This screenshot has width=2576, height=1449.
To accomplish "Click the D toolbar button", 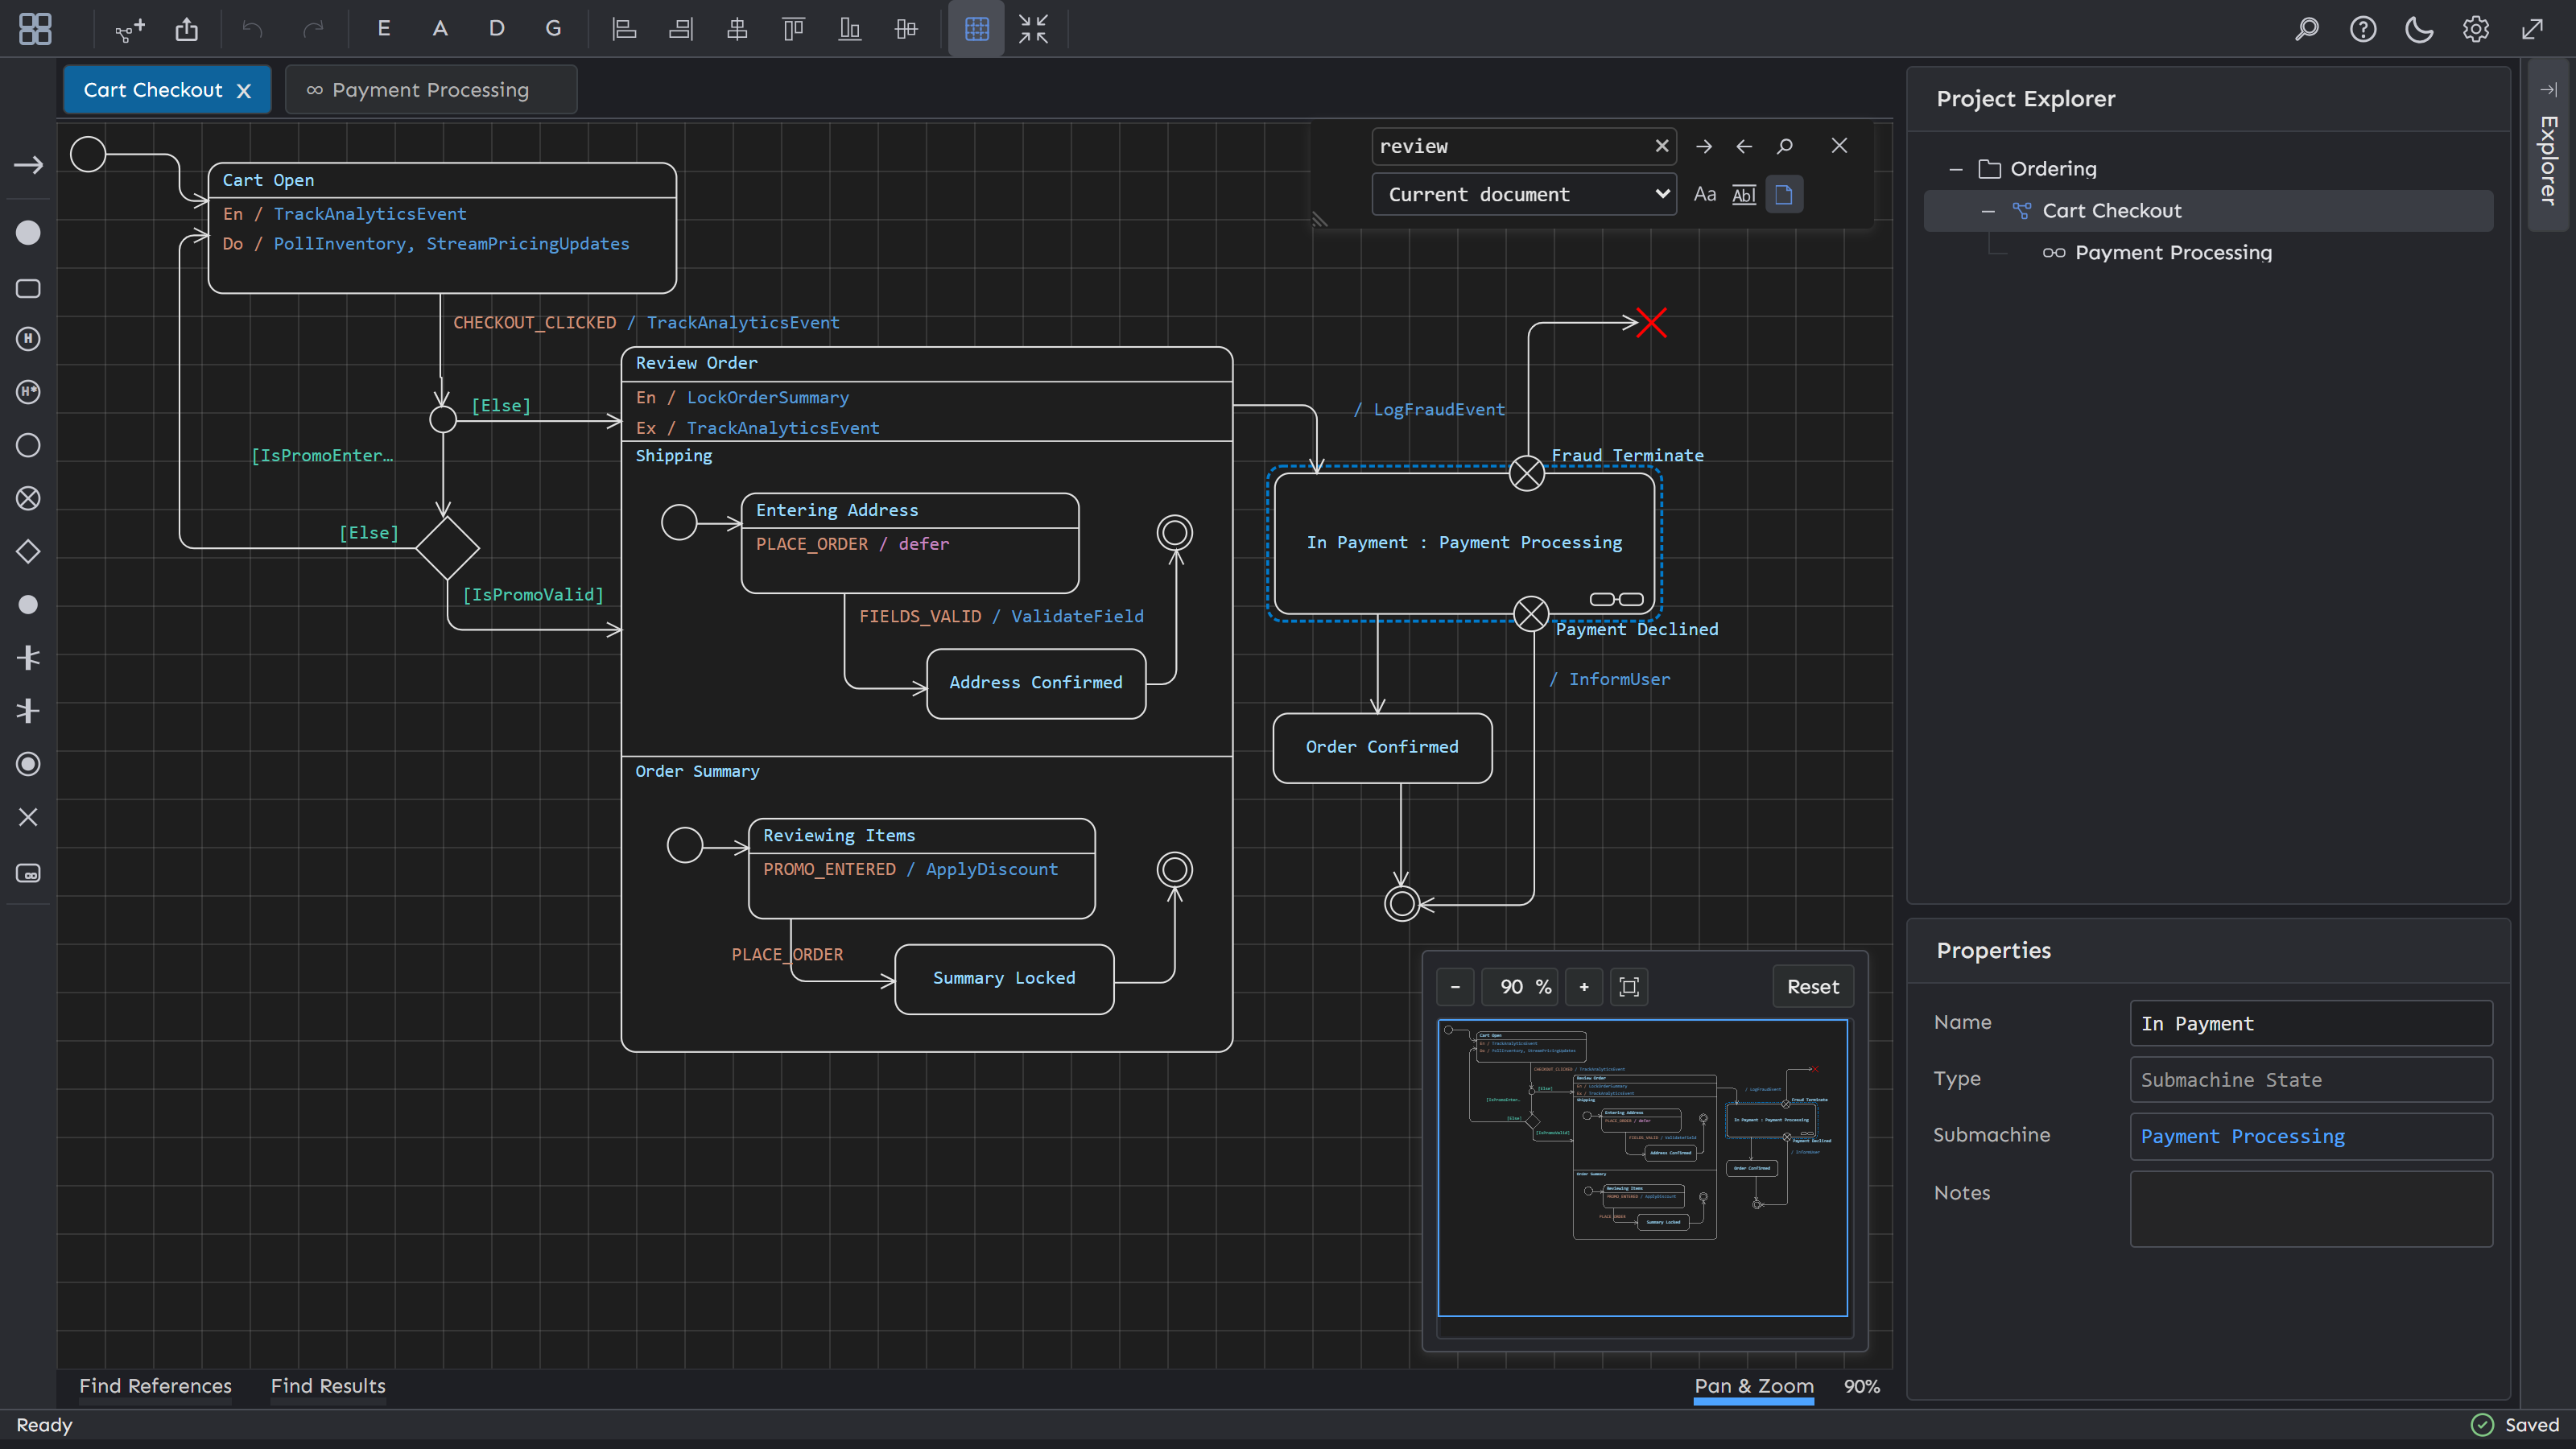I will point(496,29).
